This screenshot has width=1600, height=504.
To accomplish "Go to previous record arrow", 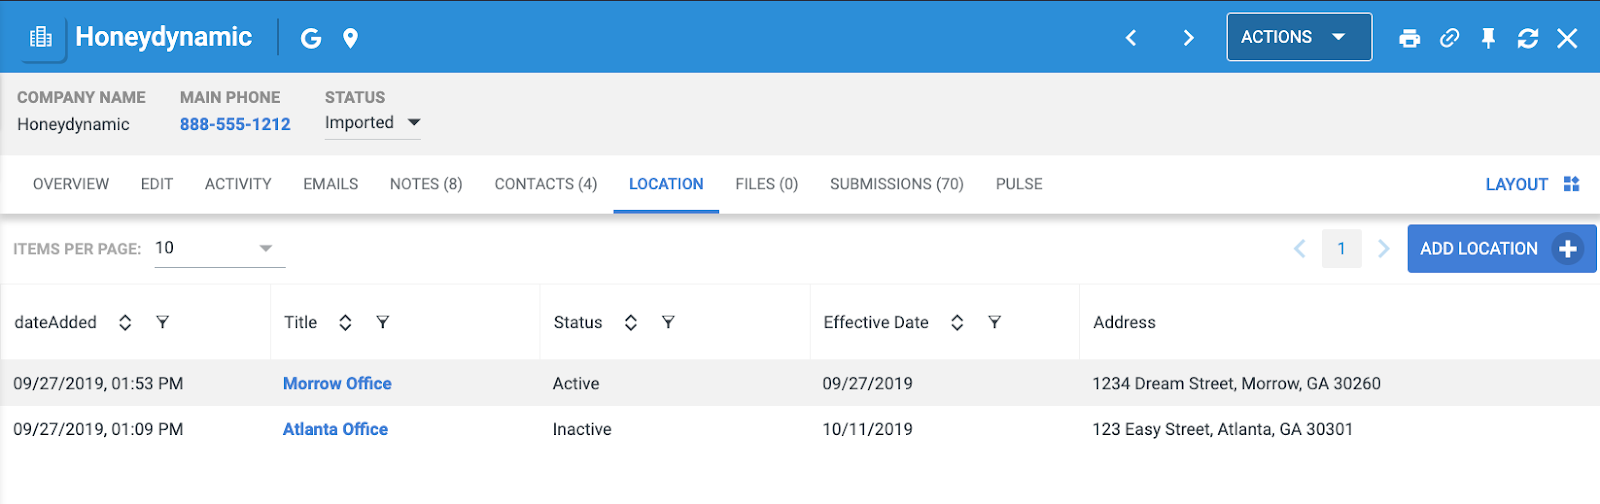I will coord(1131,38).
